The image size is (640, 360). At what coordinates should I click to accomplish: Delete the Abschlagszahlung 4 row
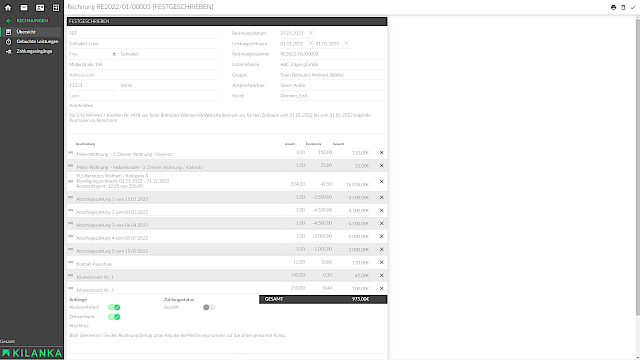pyautogui.click(x=382, y=237)
